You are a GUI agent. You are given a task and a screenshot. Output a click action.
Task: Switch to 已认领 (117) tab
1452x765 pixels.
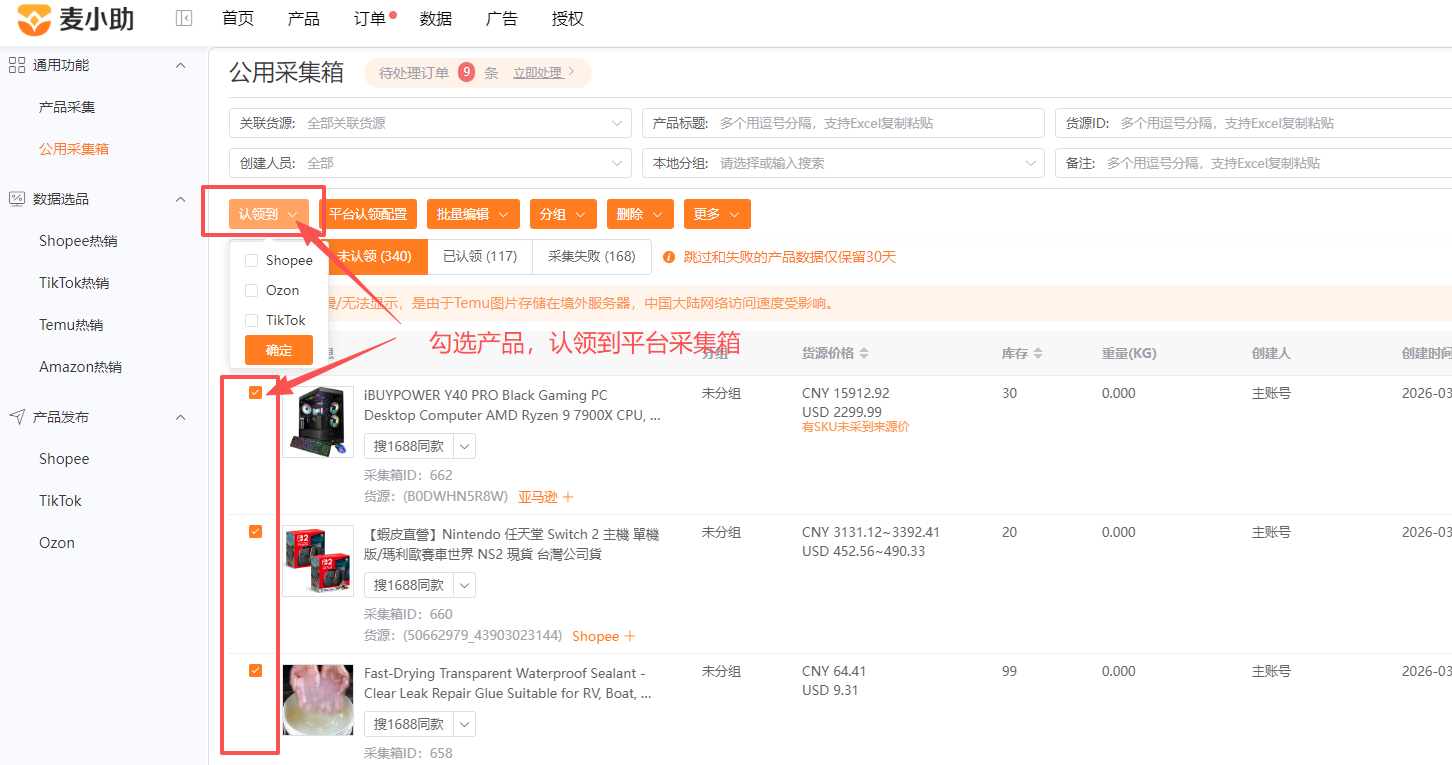click(480, 256)
